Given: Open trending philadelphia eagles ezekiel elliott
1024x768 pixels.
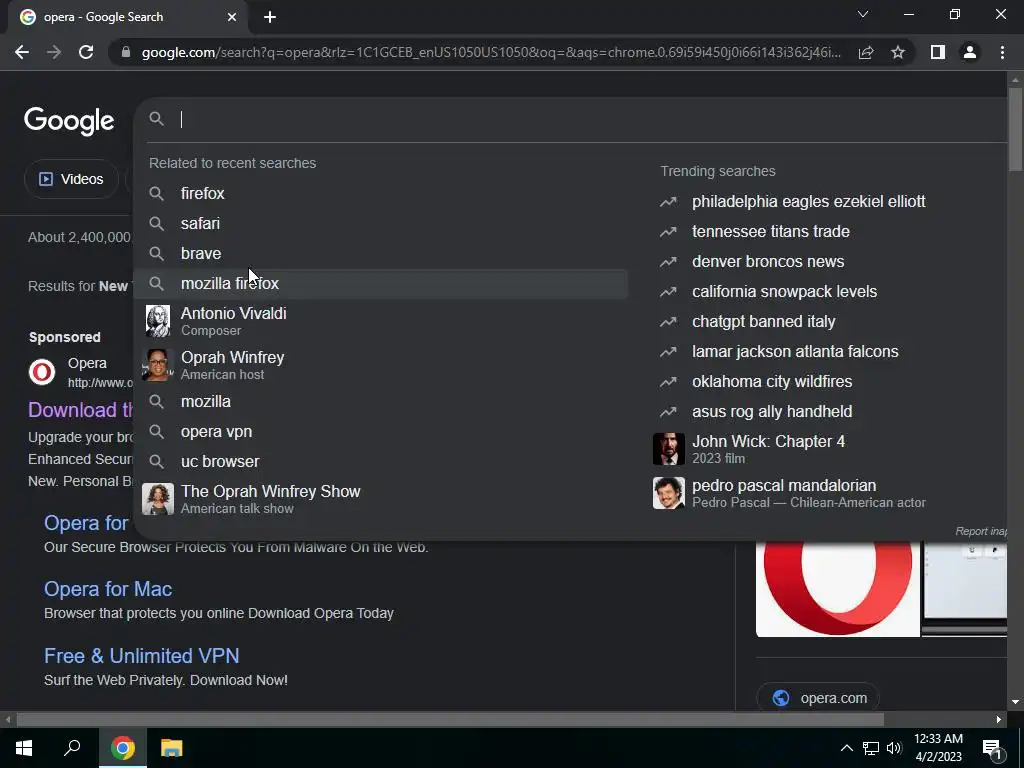Looking at the screenshot, I should click(808, 201).
